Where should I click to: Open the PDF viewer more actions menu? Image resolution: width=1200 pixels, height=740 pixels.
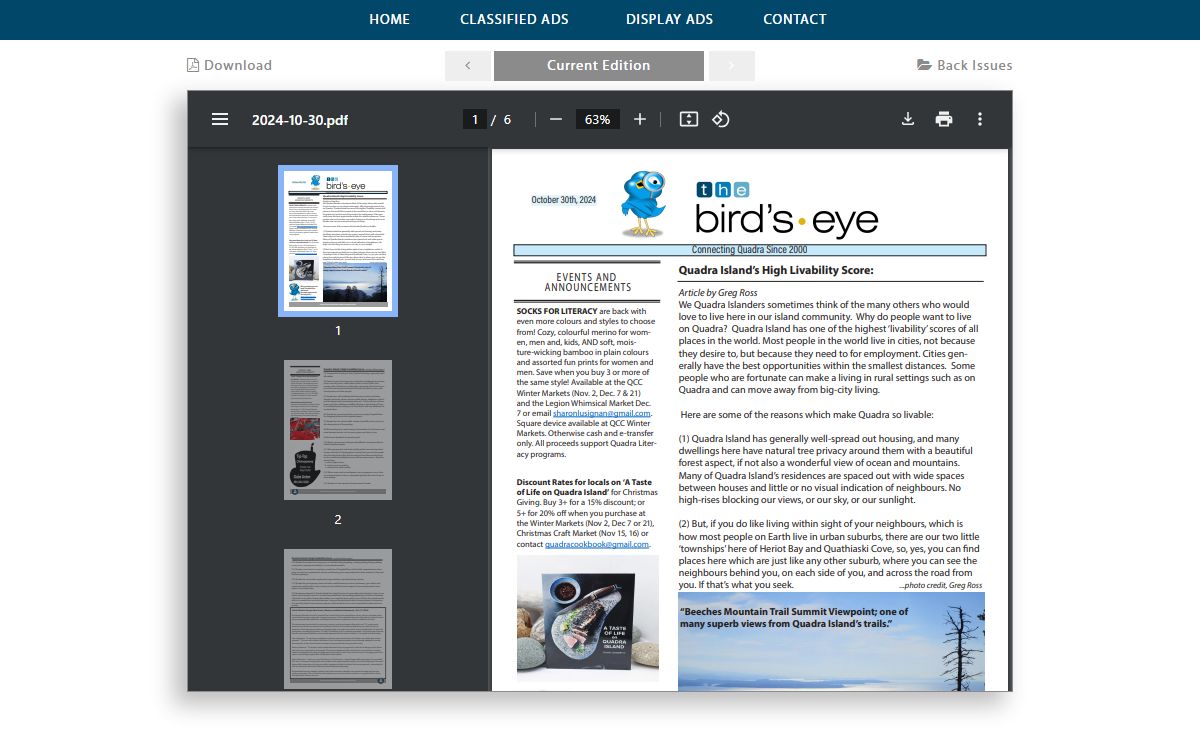980,119
